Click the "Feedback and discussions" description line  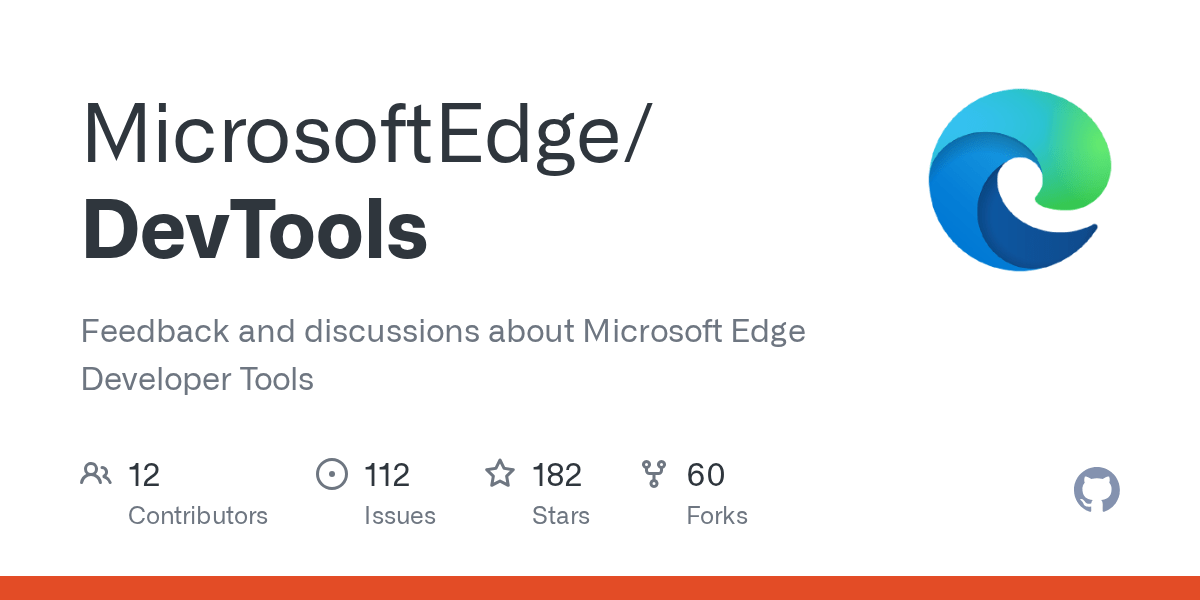[x=443, y=331]
